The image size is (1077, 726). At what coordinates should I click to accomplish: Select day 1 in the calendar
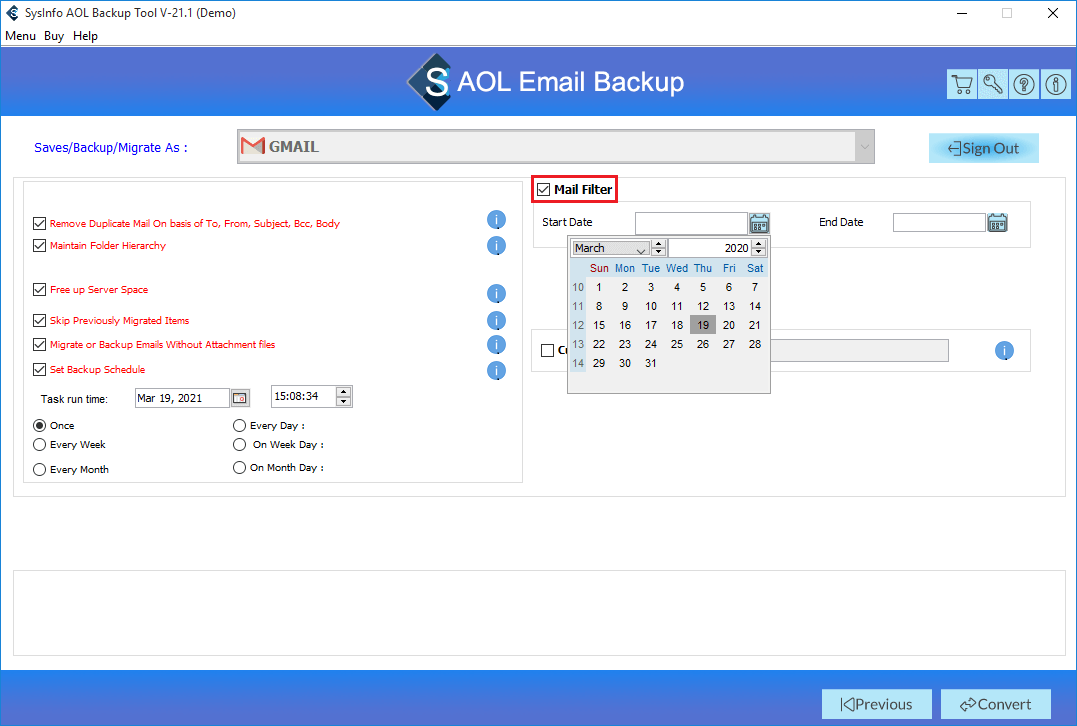pyautogui.click(x=599, y=287)
